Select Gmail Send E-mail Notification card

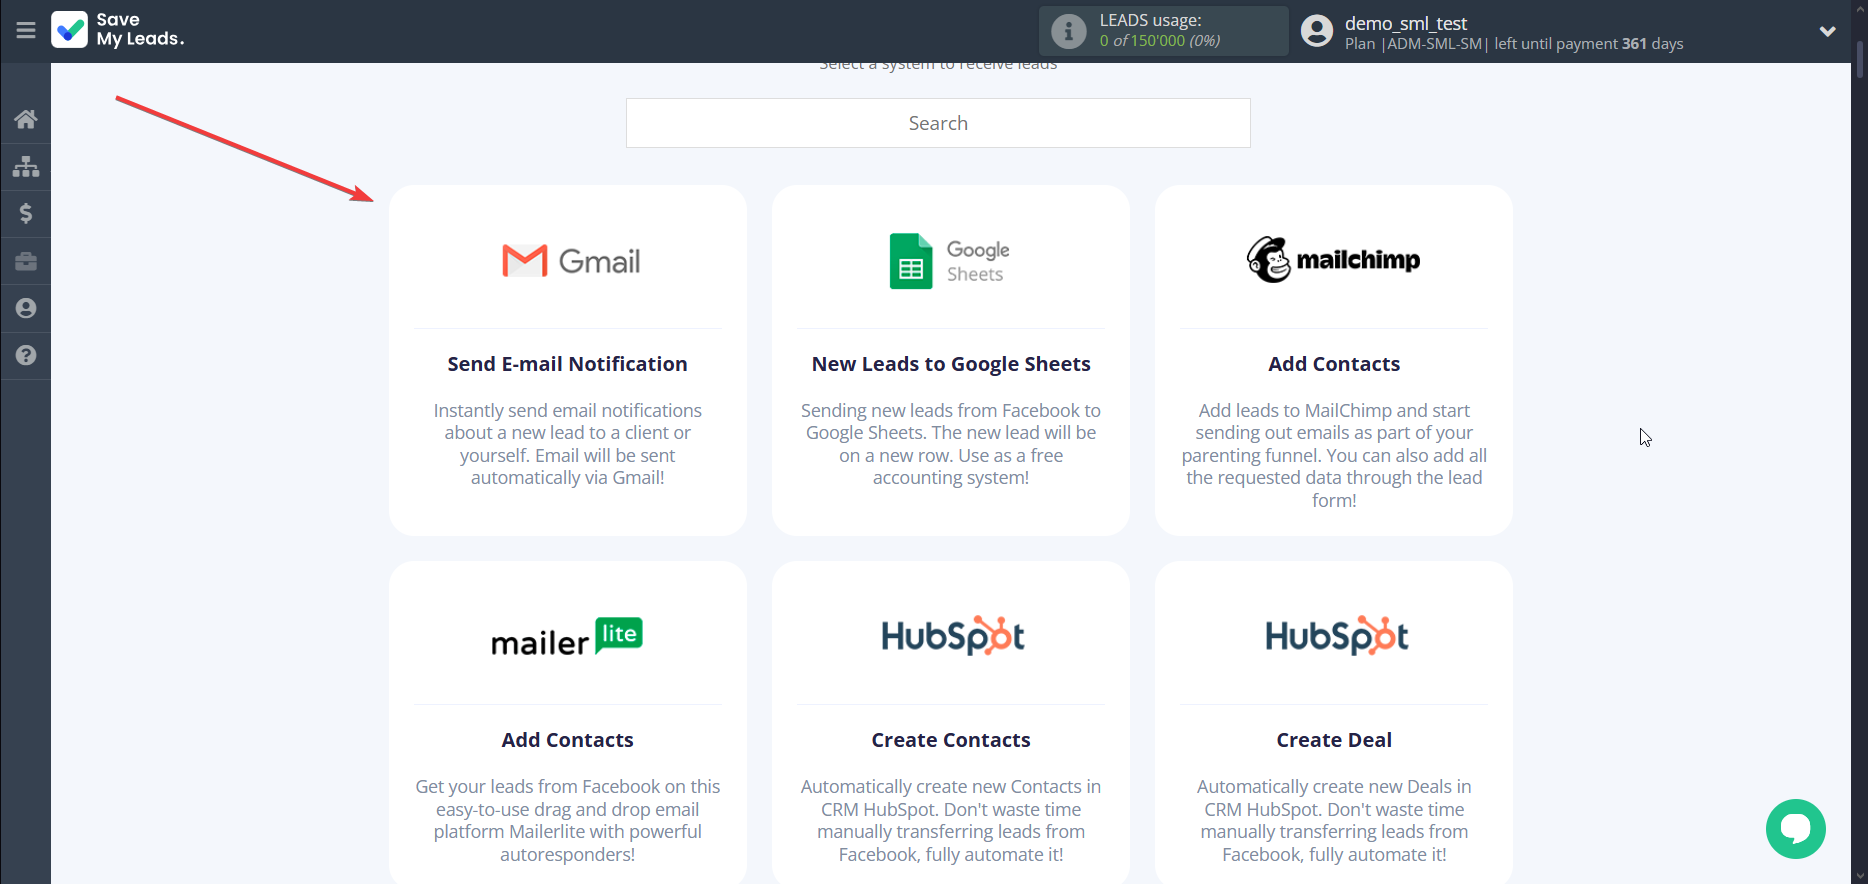[x=567, y=360]
